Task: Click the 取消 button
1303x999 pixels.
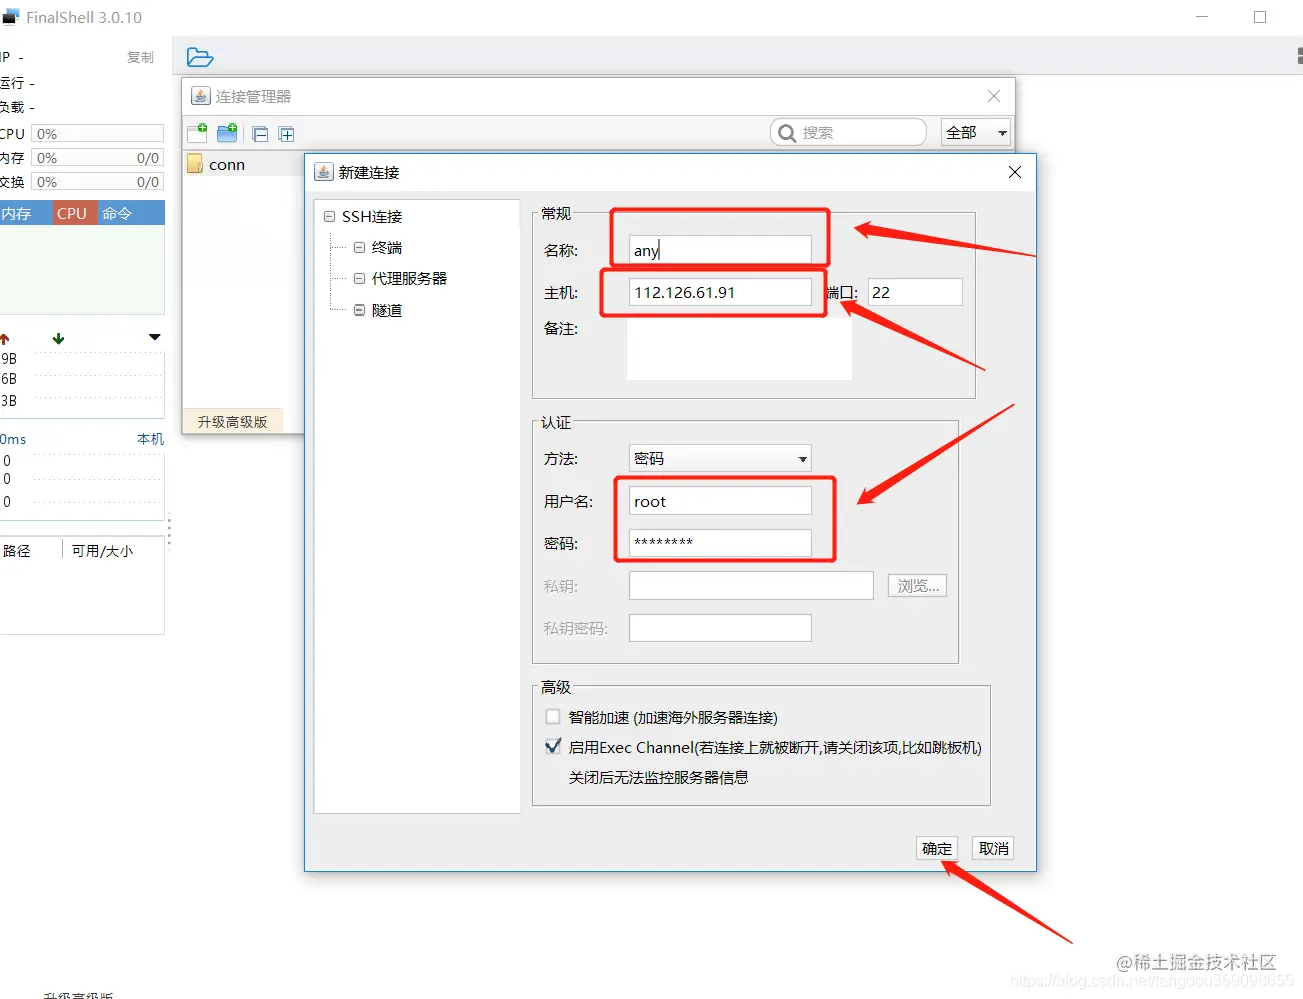Action: coord(994,848)
